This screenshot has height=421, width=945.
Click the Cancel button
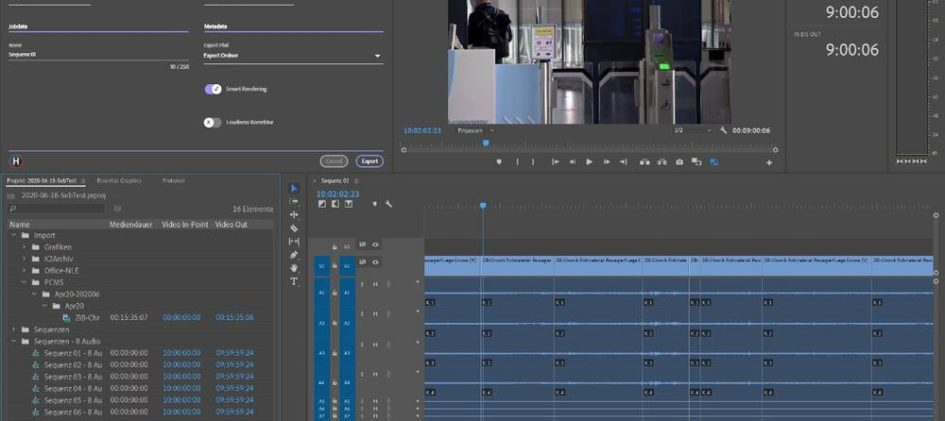(x=334, y=161)
